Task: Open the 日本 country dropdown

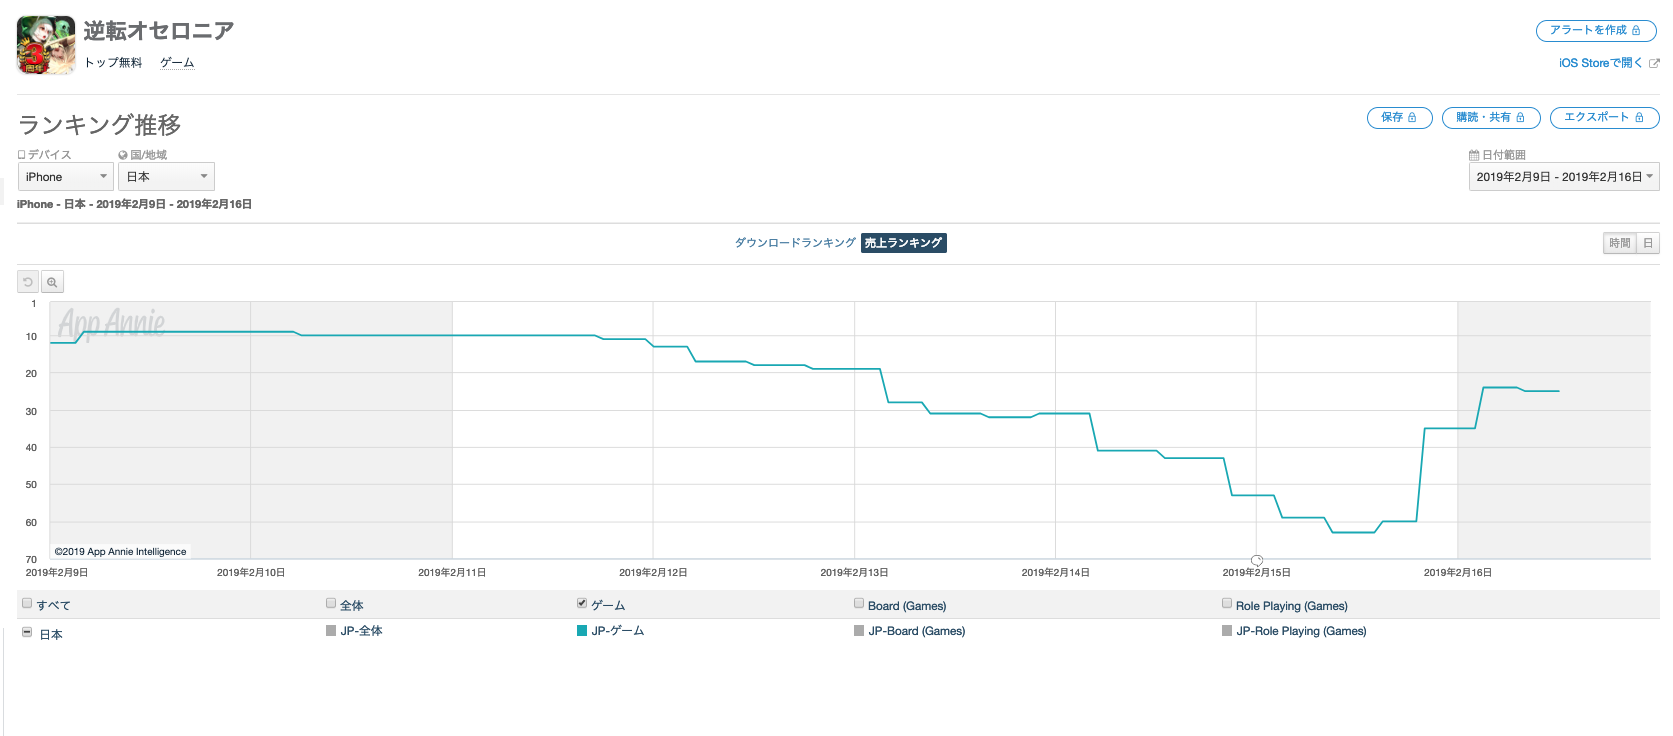Action: pos(166,176)
